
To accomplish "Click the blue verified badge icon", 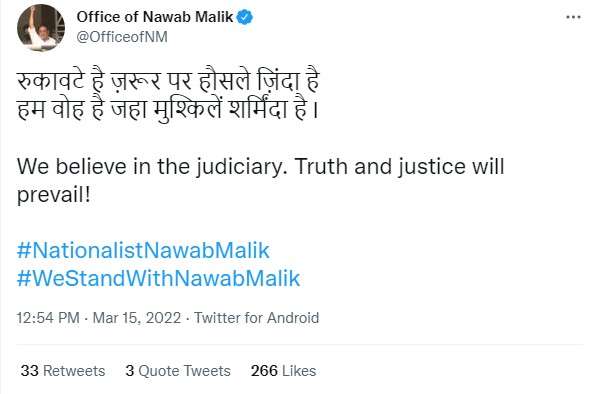I will click(x=244, y=17).
